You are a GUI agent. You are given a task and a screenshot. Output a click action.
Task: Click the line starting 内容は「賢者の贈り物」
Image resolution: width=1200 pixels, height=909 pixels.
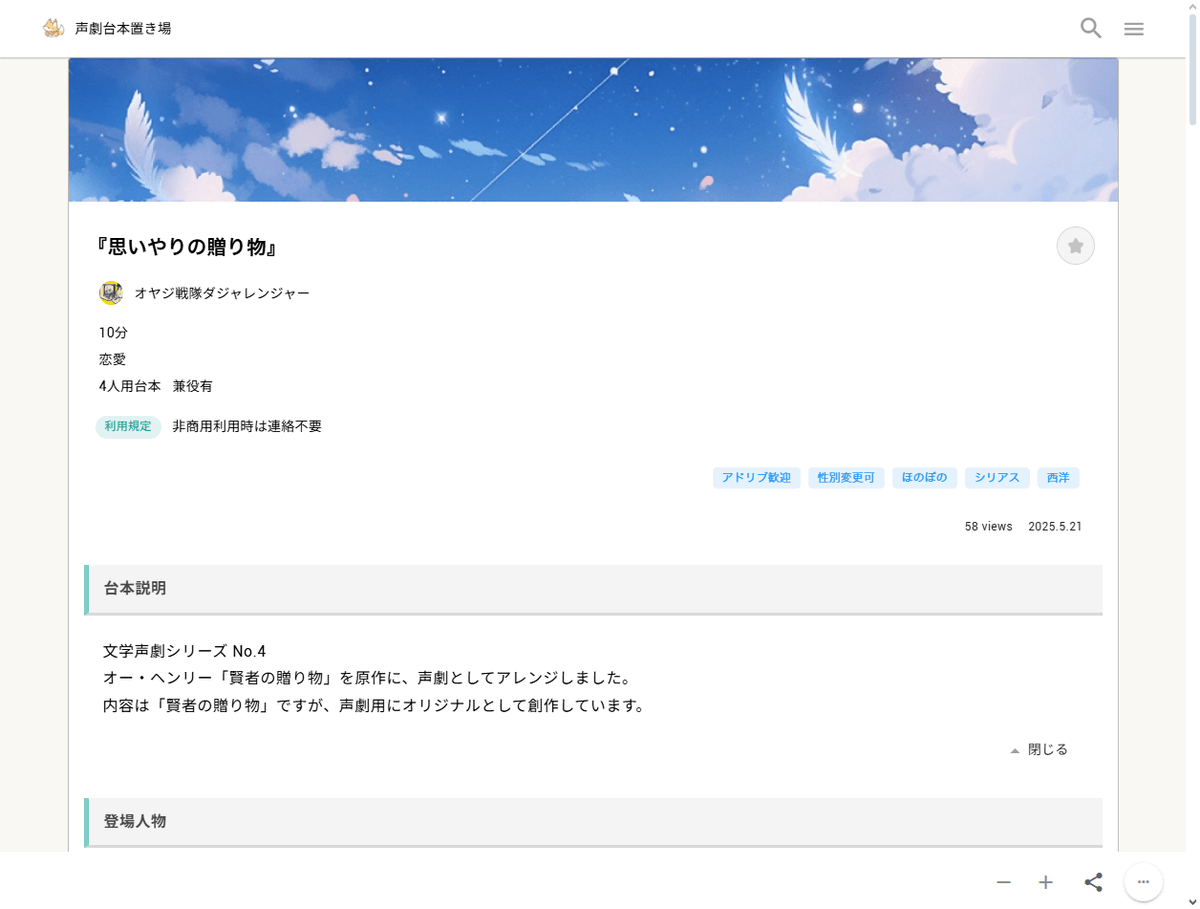coord(374,705)
